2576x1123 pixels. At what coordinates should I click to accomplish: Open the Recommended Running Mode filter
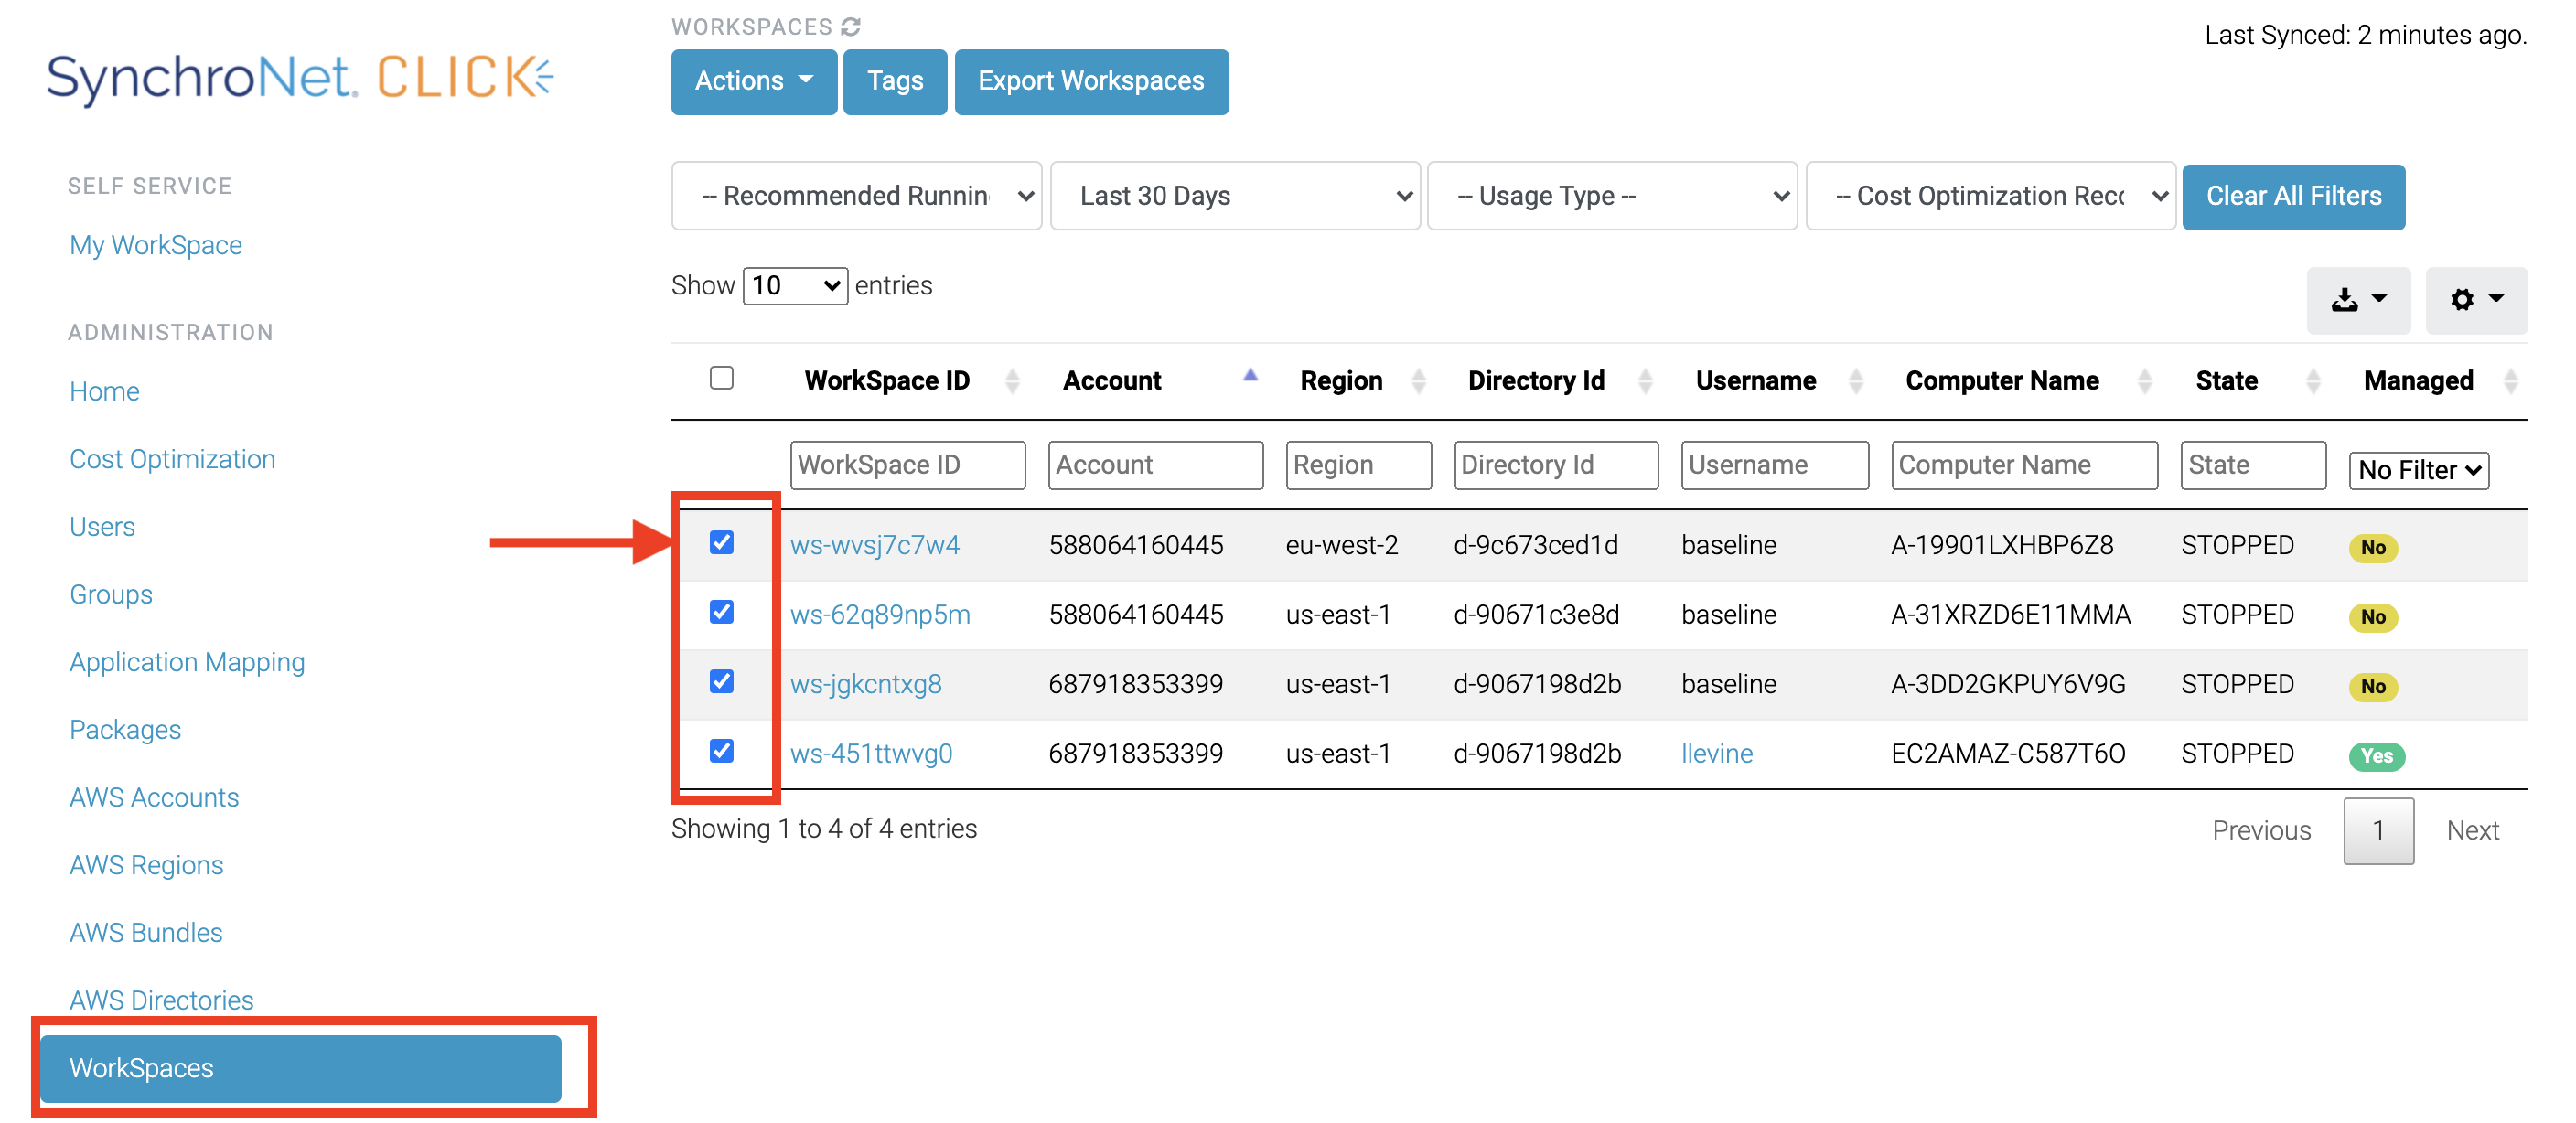click(856, 196)
